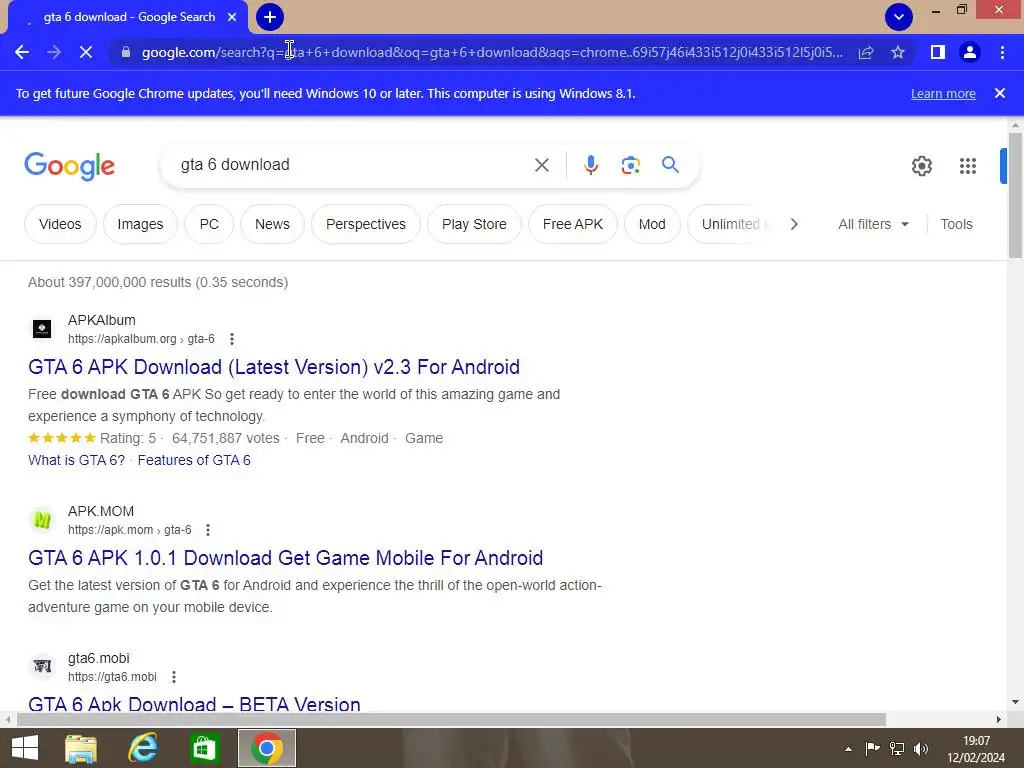Image resolution: width=1024 pixels, height=768 pixels.
Task: Click the Google logo
Action: click(69, 166)
